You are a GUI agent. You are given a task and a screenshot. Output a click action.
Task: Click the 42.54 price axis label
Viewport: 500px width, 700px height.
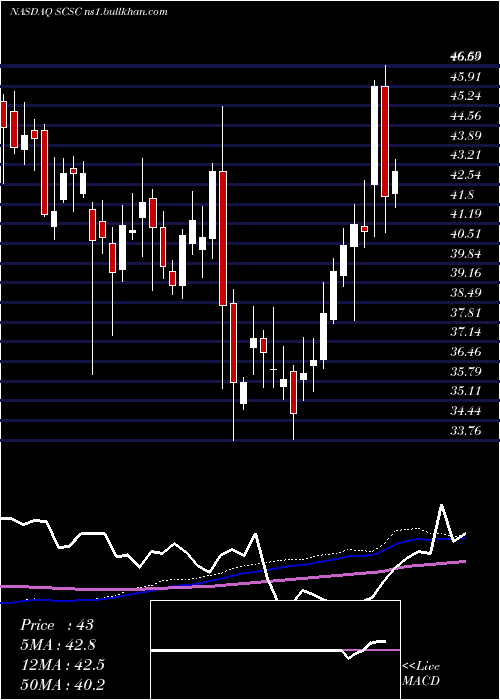tap(466, 175)
